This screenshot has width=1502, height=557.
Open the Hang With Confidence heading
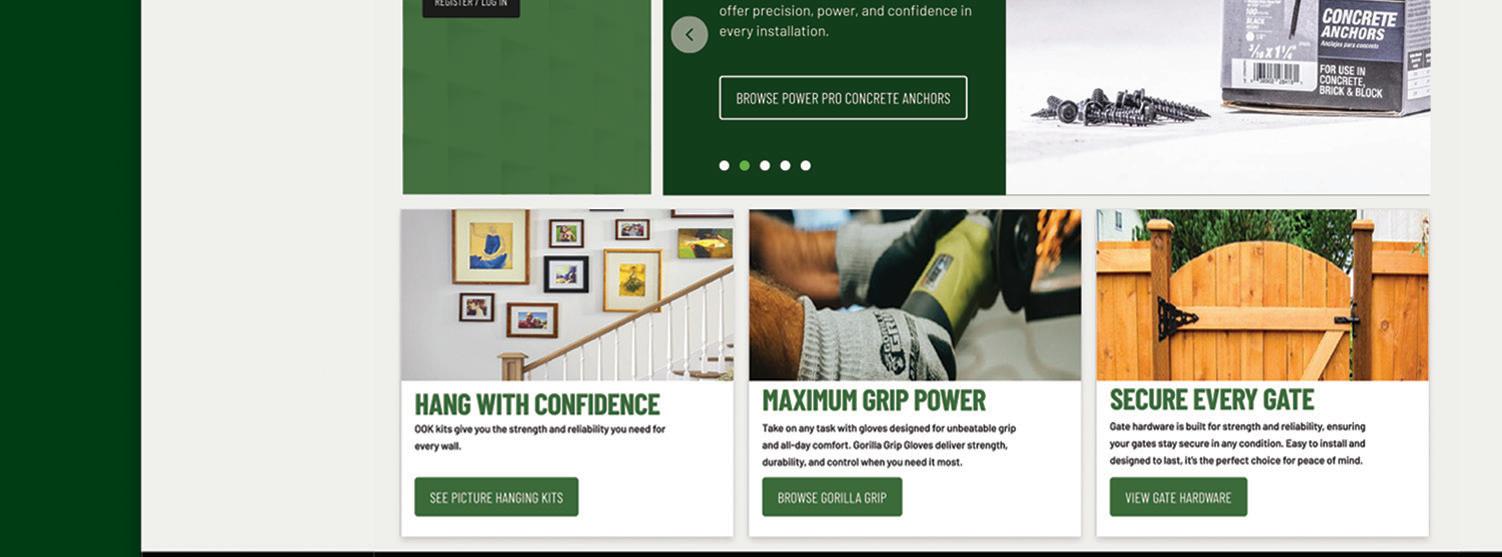(537, 404)
